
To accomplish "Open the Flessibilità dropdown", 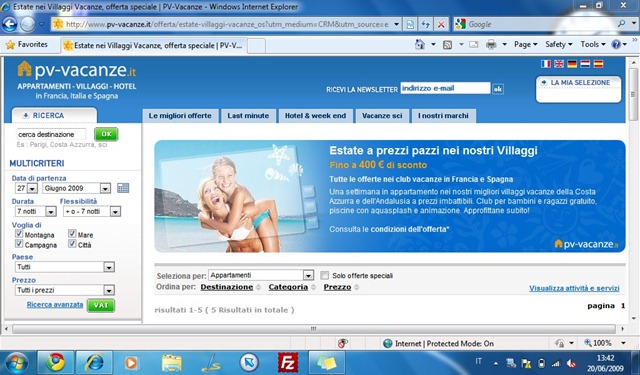I will [x=116, y=211].
